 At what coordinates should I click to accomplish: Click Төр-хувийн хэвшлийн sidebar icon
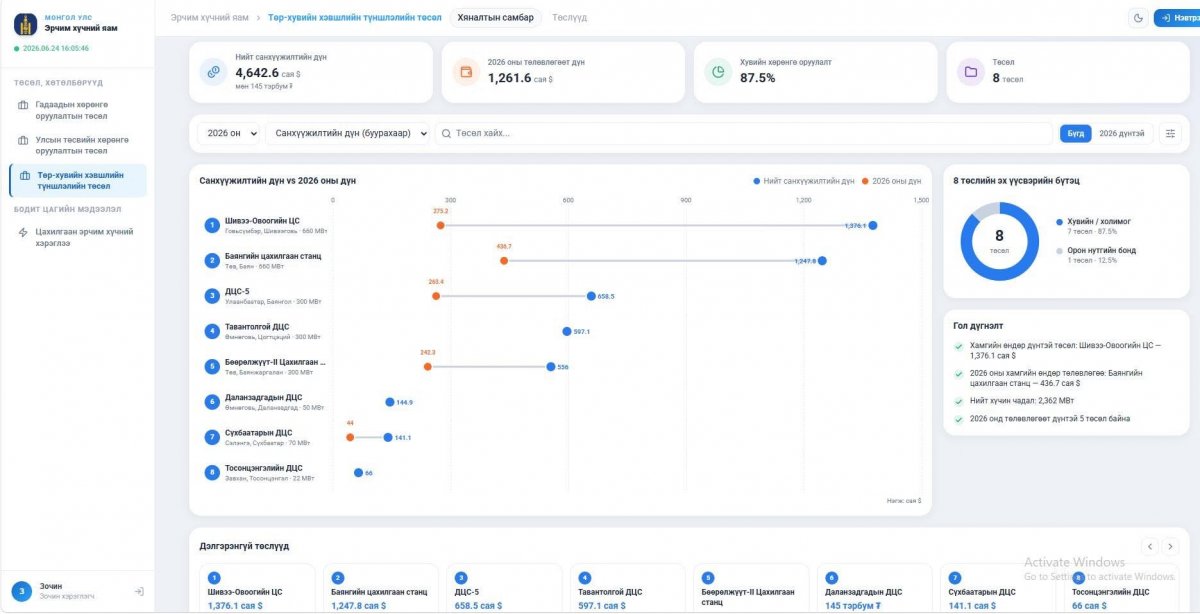pyautogui.click(x=23, y=175)
